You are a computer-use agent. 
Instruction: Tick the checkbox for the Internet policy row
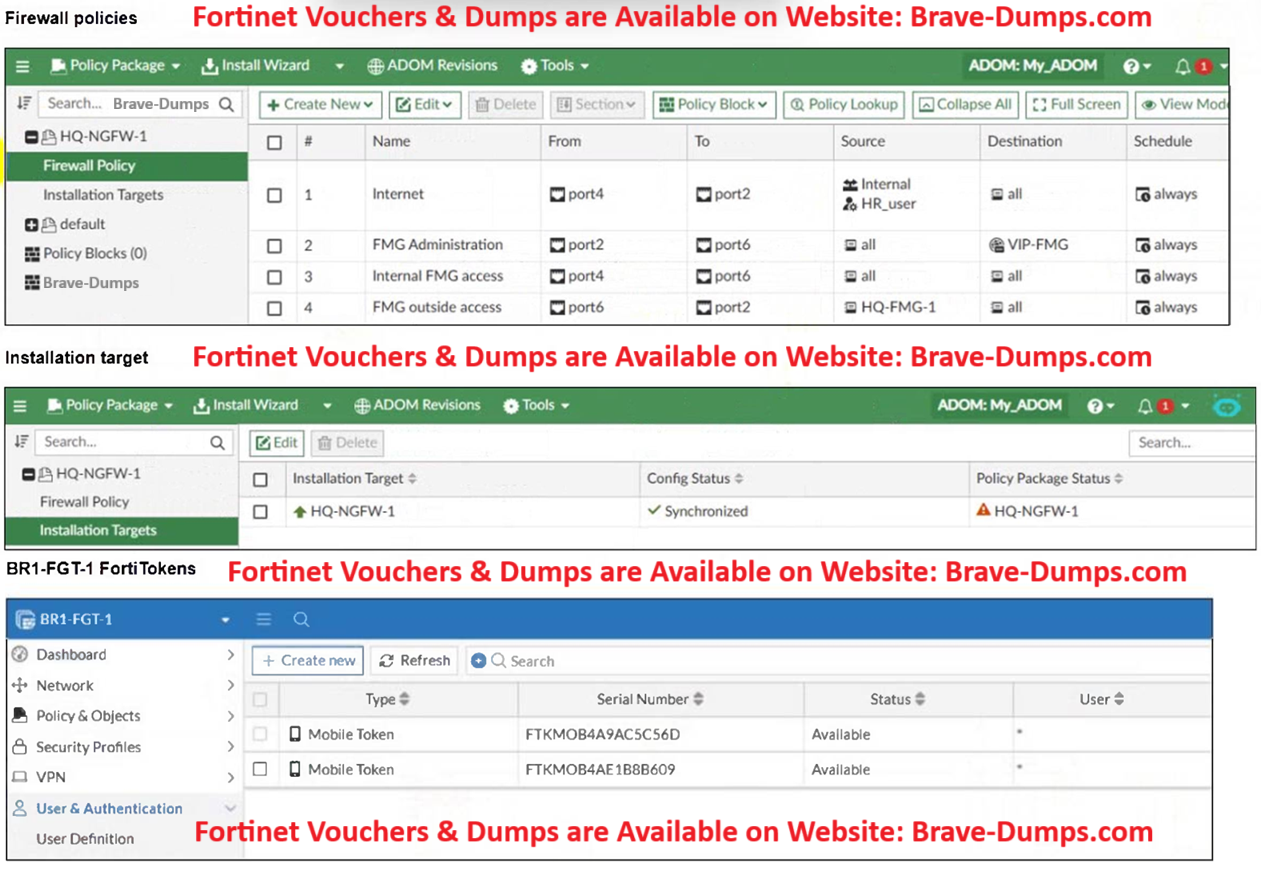tap(274, 196)
